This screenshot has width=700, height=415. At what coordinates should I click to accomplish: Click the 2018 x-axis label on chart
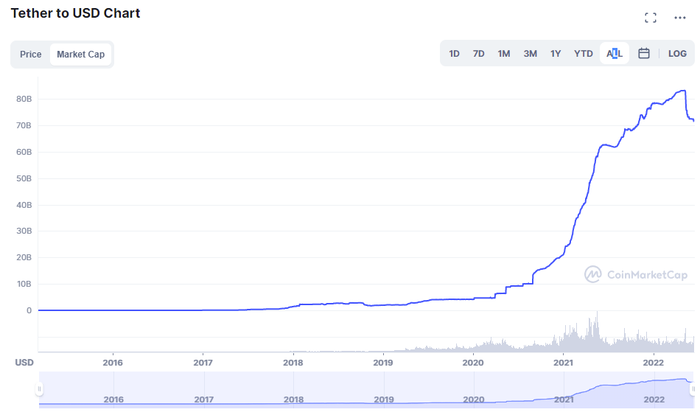tap(293, 363)
